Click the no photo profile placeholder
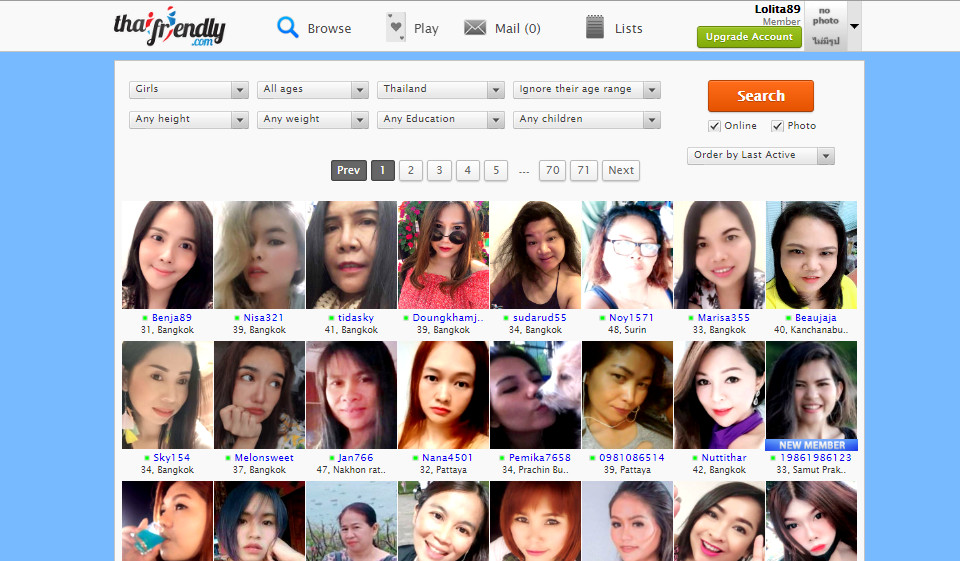960x561 pixels. coord(826,26)
